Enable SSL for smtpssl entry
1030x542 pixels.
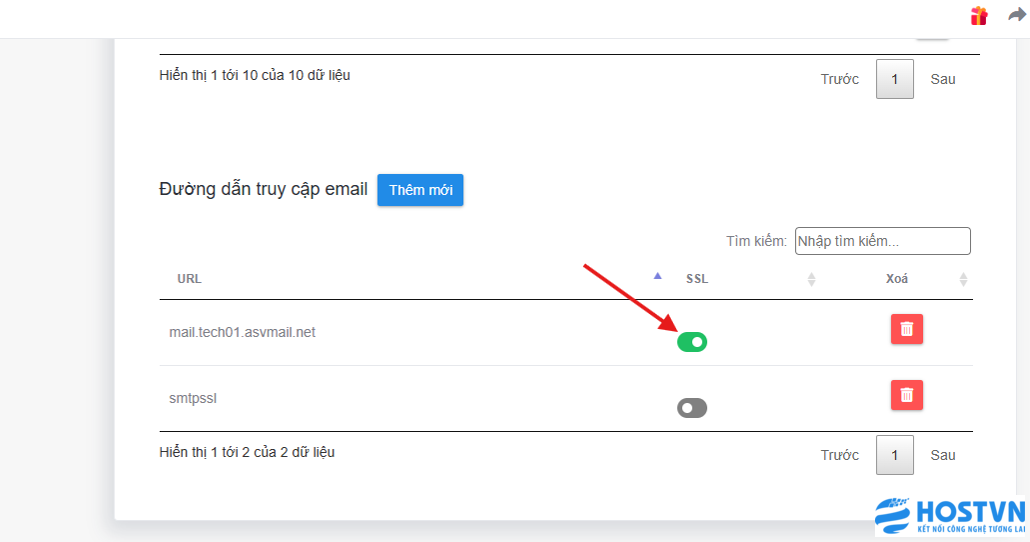692,408
